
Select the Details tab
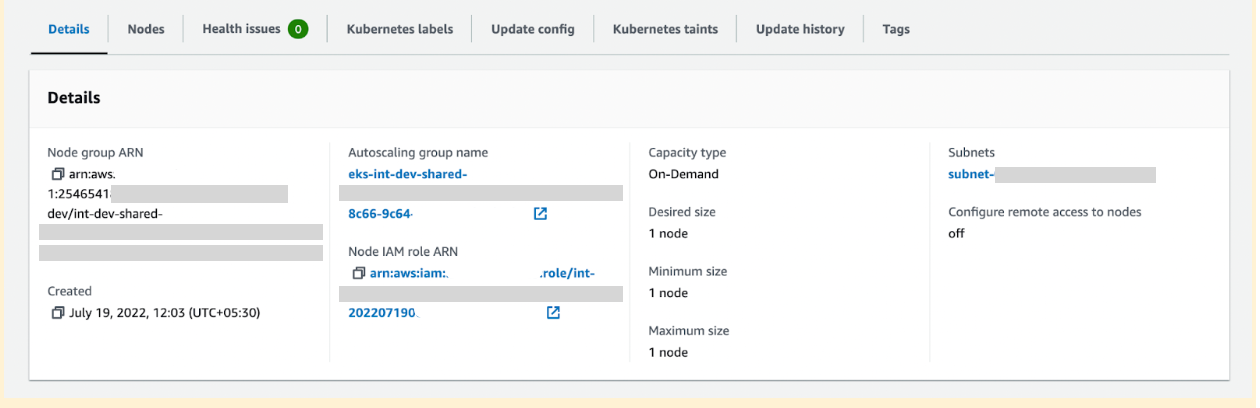(x=68, y=29)
